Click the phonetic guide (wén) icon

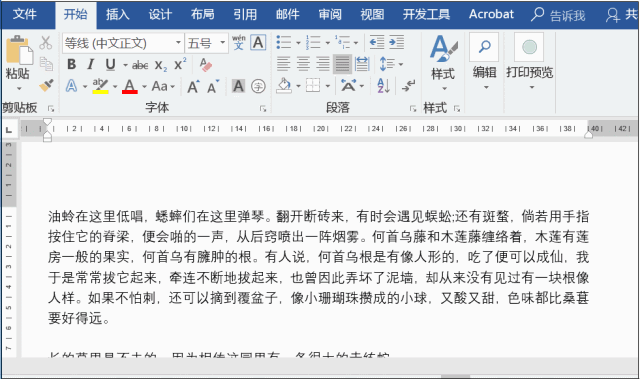click(239, 42)
